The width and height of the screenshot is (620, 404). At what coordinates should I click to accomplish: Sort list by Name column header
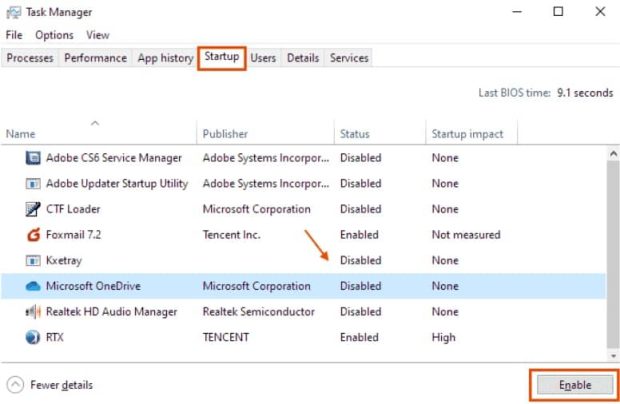coord(21,134)
